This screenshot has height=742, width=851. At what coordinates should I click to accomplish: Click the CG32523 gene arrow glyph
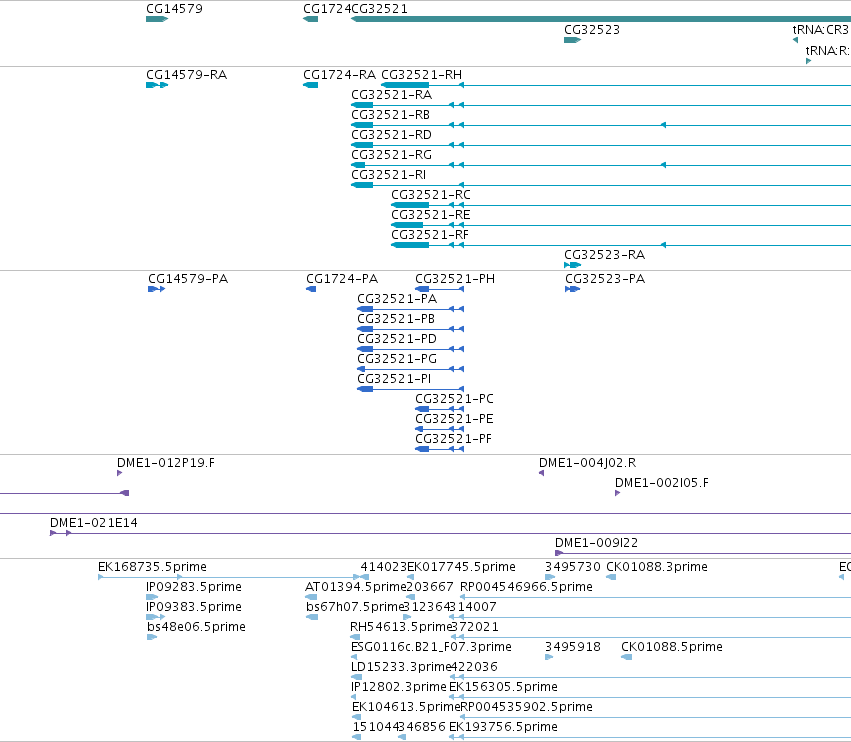click(x=573, y=40)
